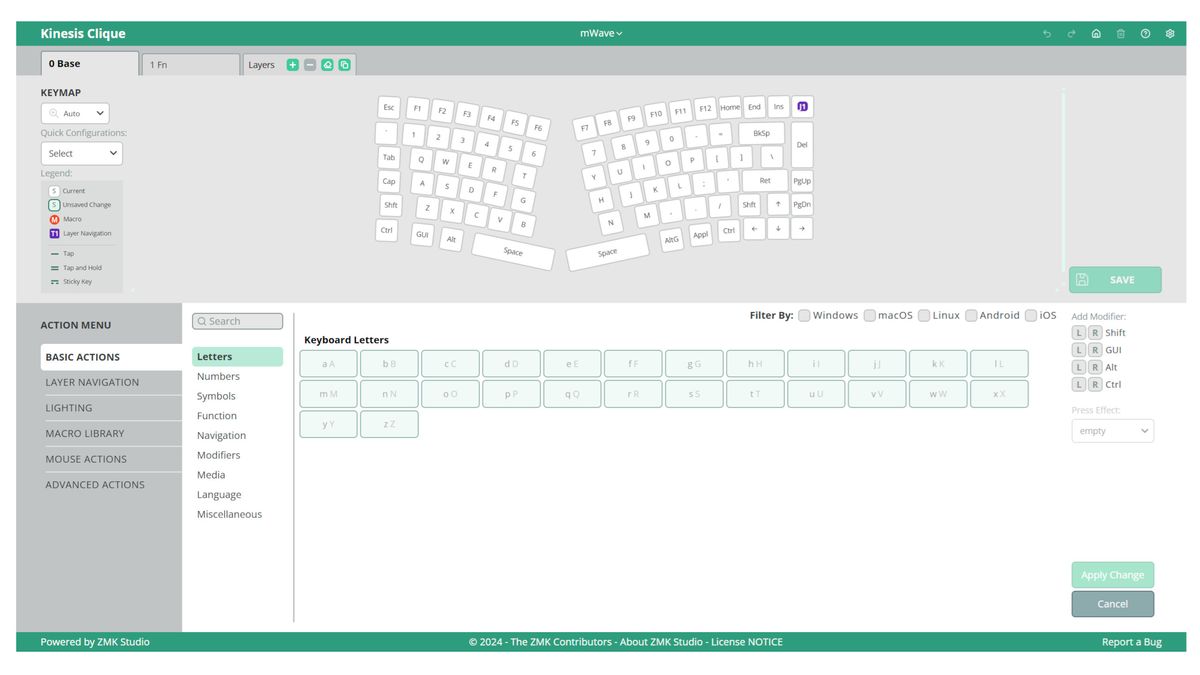Image resolution: width=1200 pixels, height=675 pixels.
Task: Toggle the right GUI modifier
Action: tap(1095, 350)
